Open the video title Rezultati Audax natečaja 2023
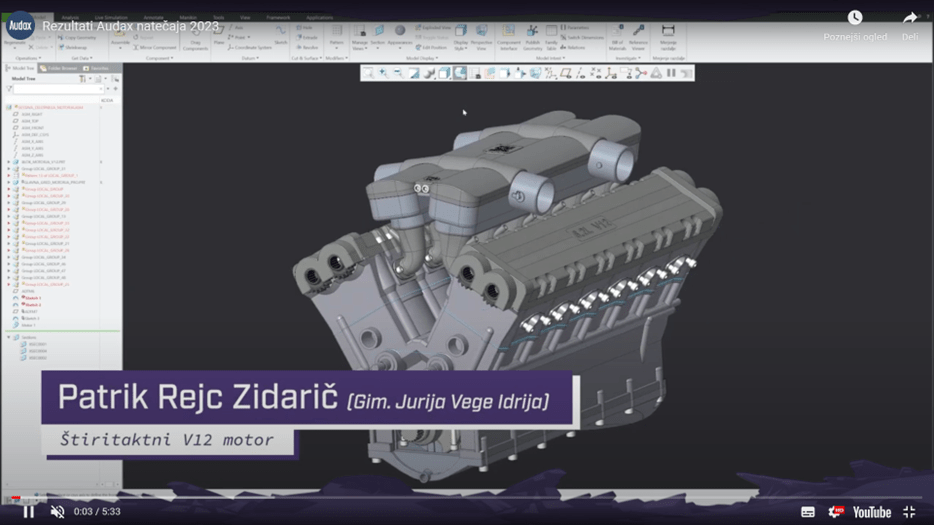 (x=130, y=27)
